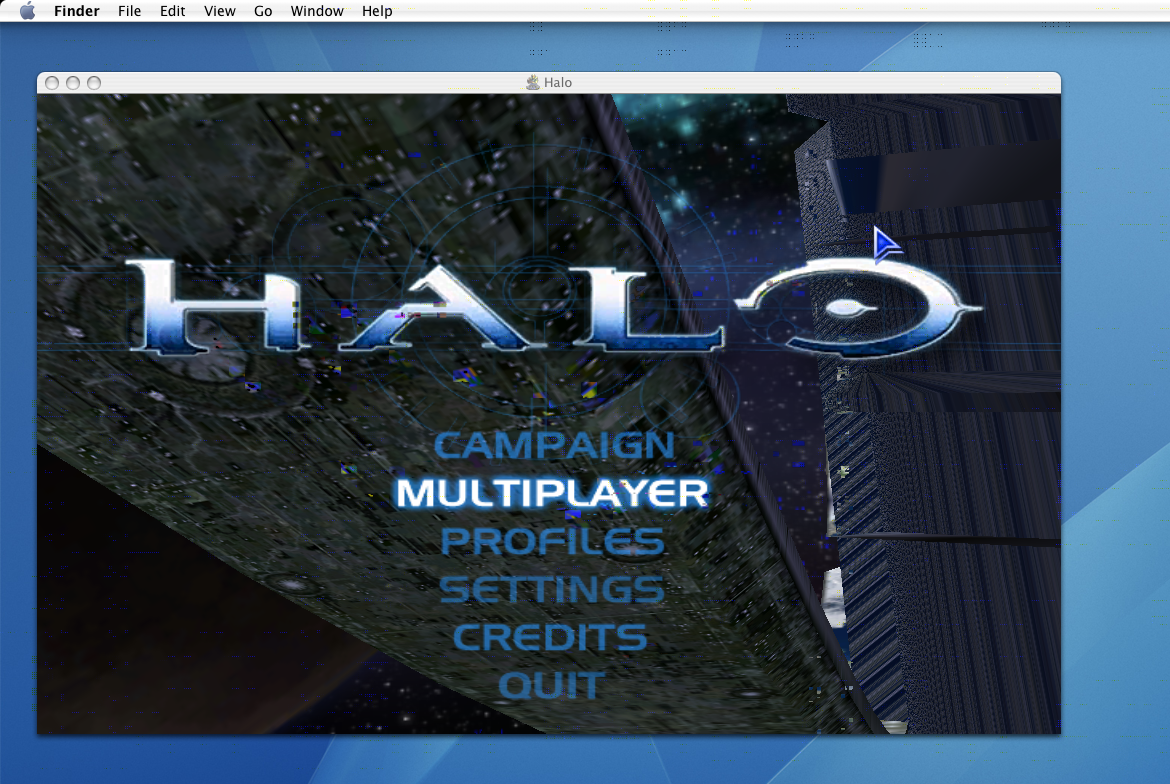This screenshot has height=784, width=1170.
Task: Zoom the Halo window
Action: coord(94,83)
